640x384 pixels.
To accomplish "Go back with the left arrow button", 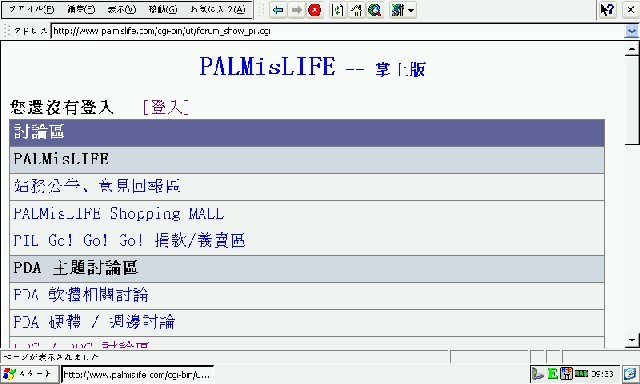I will (x=278, y=10).
